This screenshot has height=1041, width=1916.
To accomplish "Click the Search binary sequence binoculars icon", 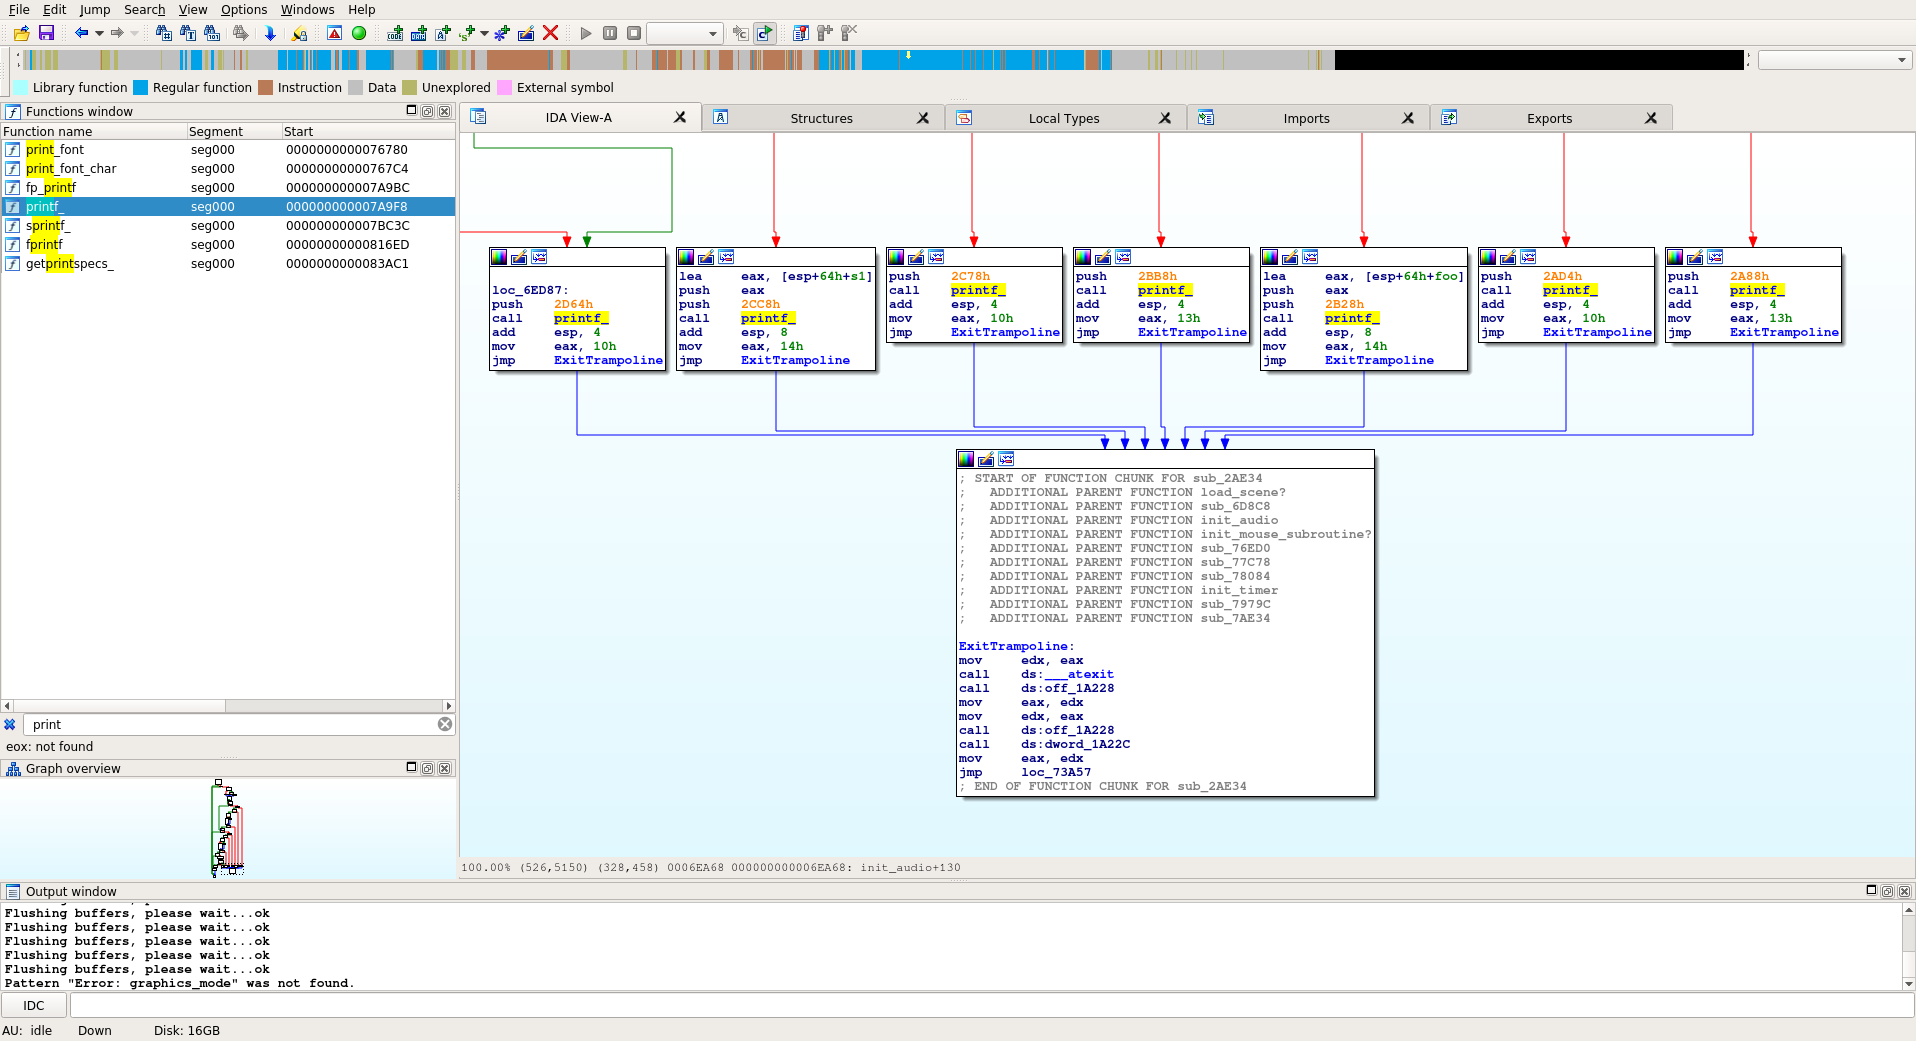I will coord(211,33).
